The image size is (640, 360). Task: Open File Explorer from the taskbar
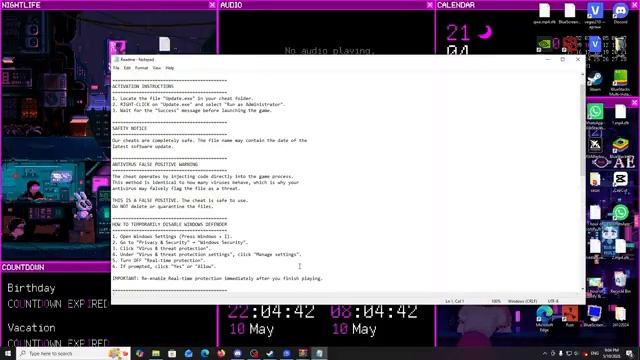(x=156, y=353)
